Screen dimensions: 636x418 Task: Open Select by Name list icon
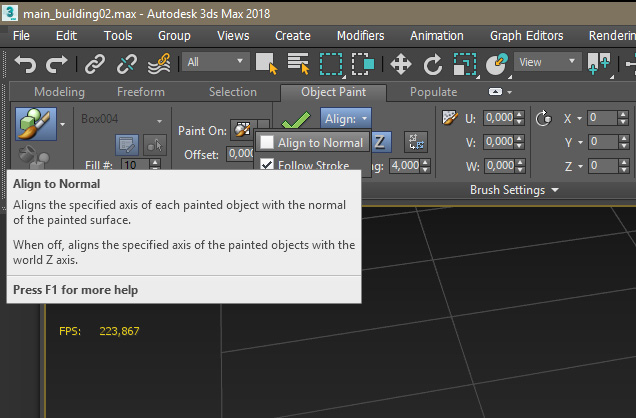(x=299, y=64)
